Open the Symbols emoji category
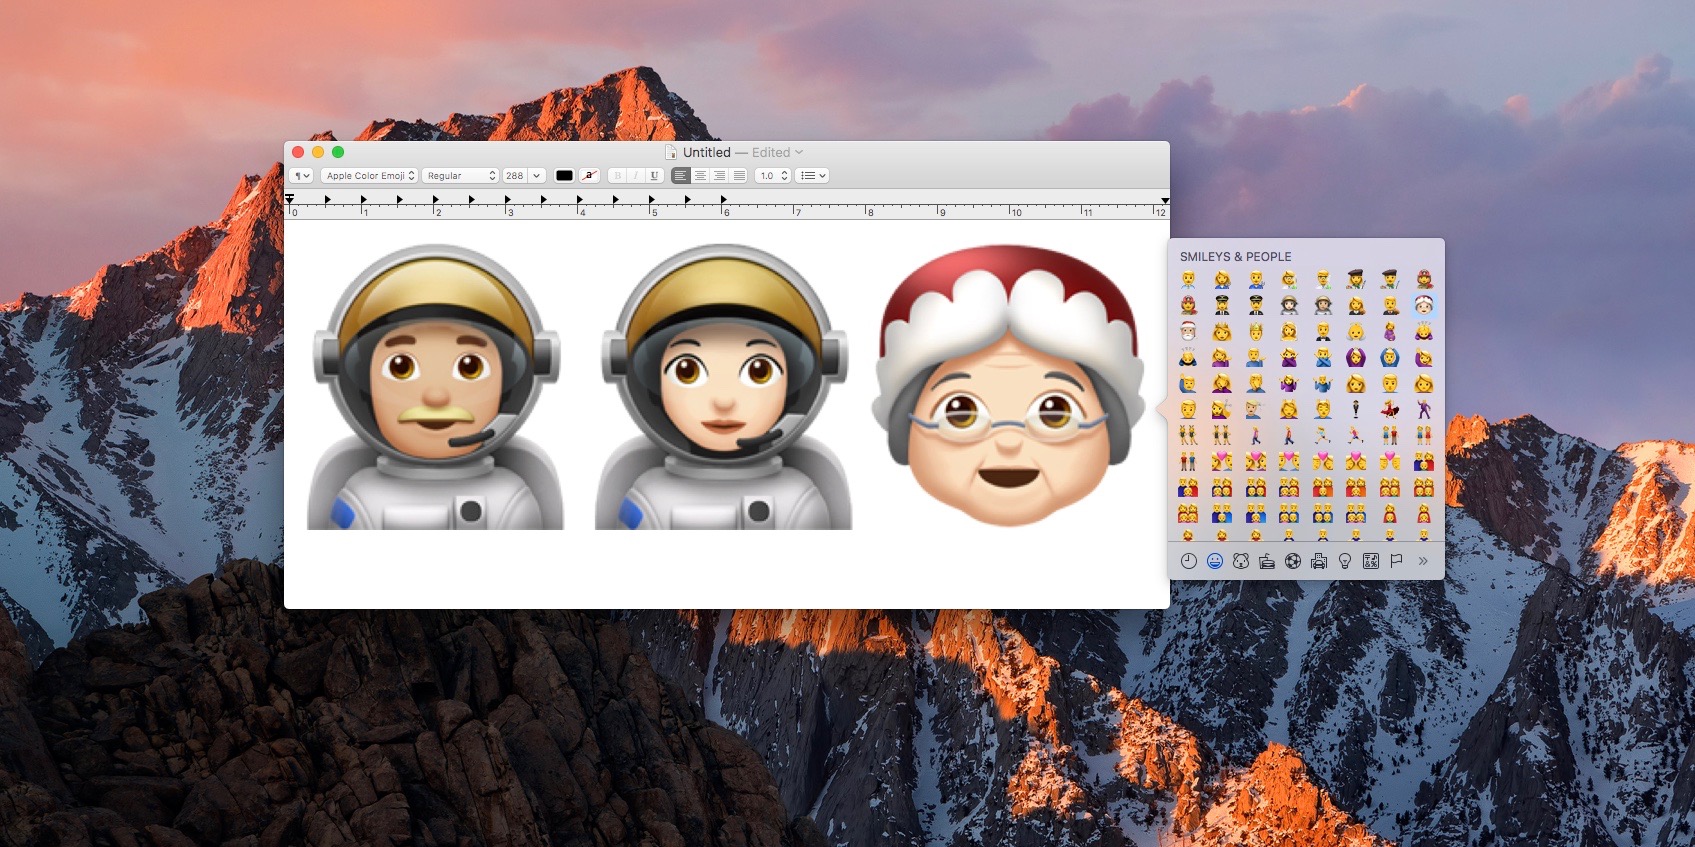The image size is (1695, 847). coord(1371,561)
